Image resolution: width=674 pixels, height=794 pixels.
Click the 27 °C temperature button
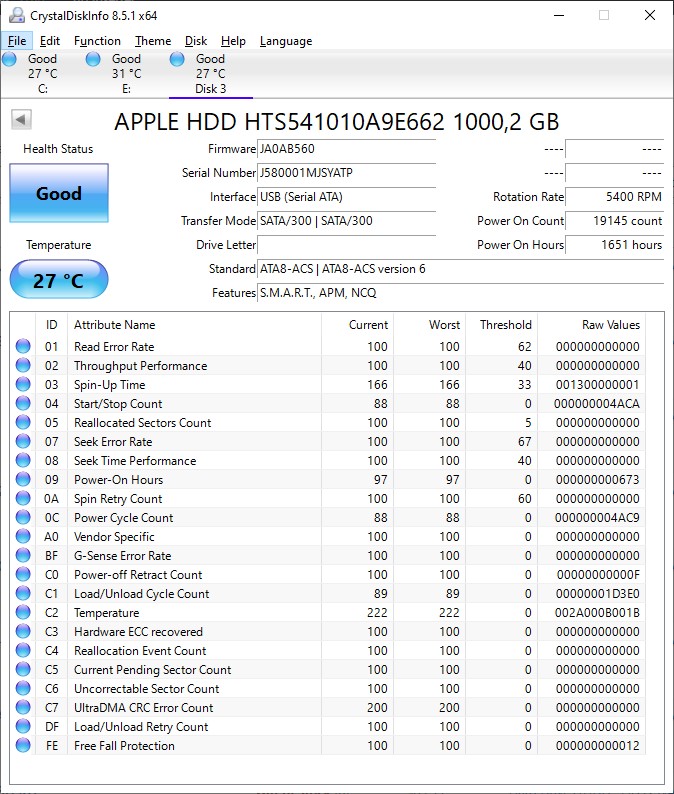(x=58, y=280)
